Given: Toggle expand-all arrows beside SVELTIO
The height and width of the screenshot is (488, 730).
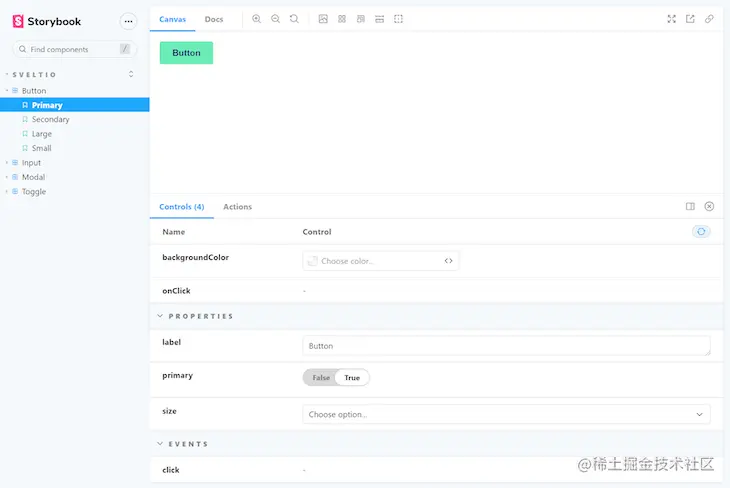Looking at the screenshot, I should click(131, 74).
